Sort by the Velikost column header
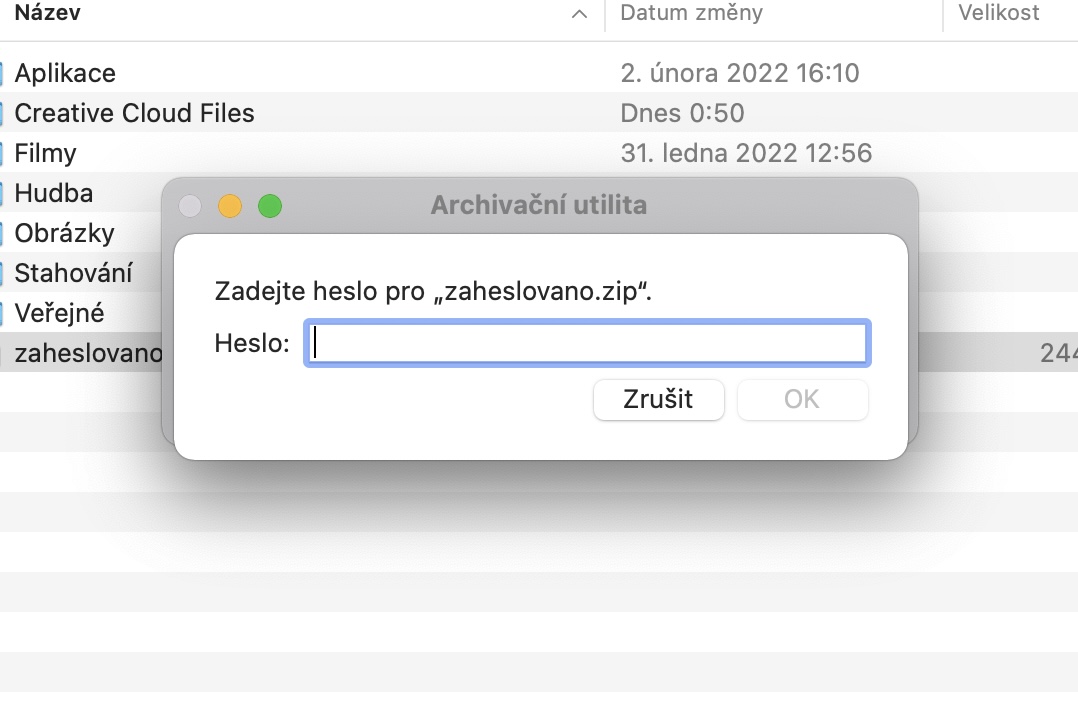 (999, 13)
